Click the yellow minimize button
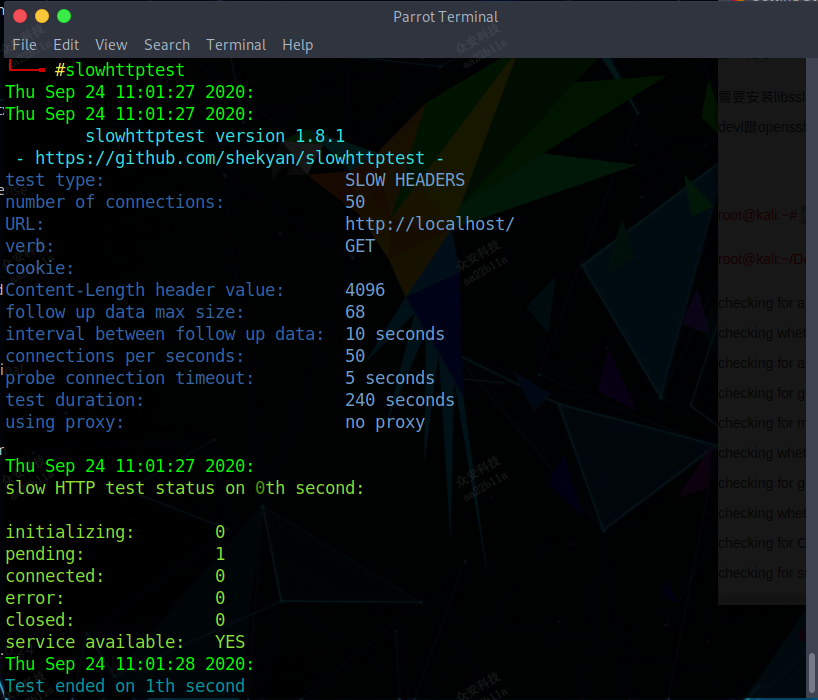The height and width of the screenshot is (700, 818). click(40, 16)
